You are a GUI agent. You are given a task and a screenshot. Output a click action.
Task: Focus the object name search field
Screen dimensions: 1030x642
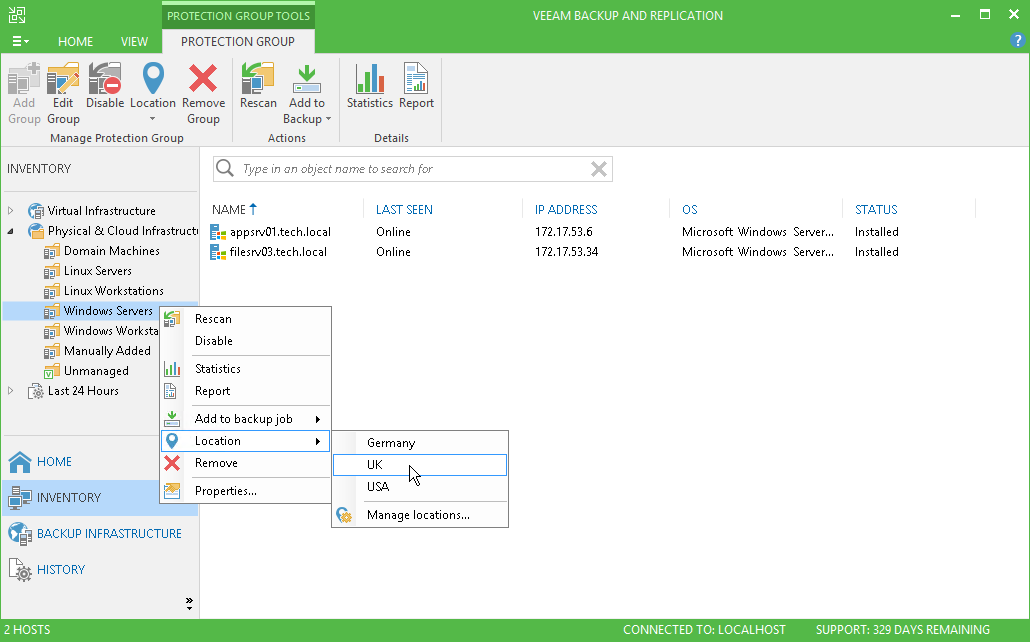[413, 169]
